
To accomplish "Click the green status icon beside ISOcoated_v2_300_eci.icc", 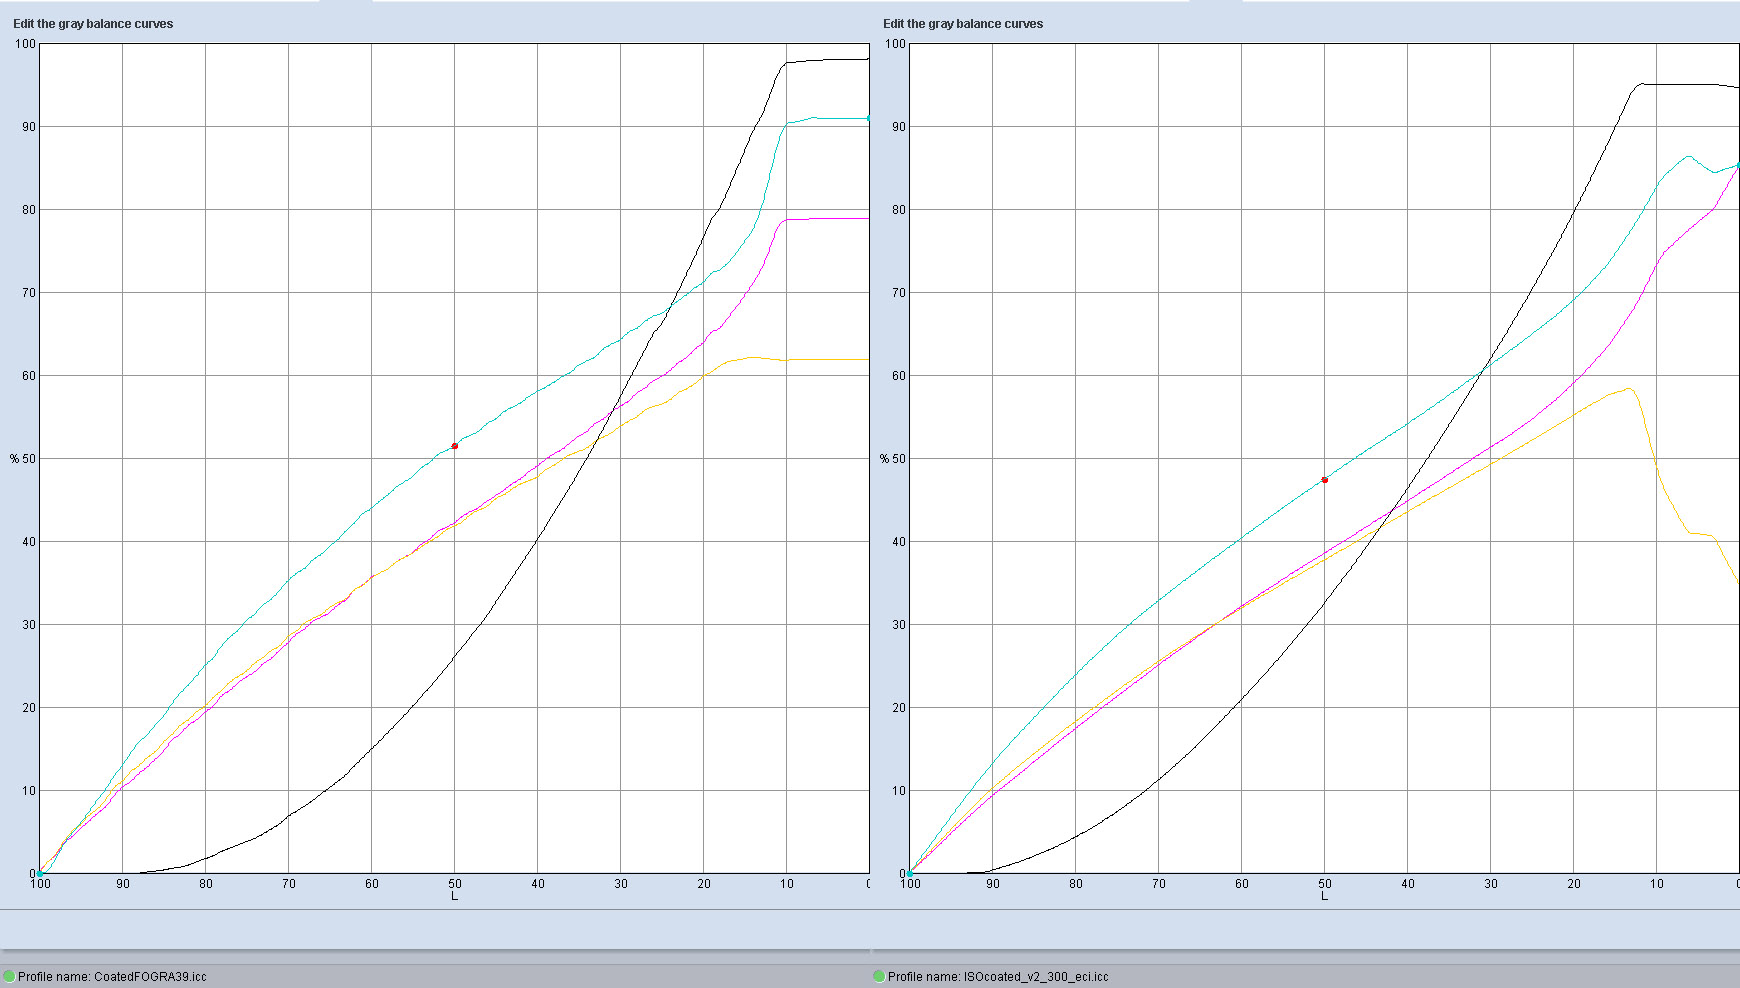I will (879, 976).
